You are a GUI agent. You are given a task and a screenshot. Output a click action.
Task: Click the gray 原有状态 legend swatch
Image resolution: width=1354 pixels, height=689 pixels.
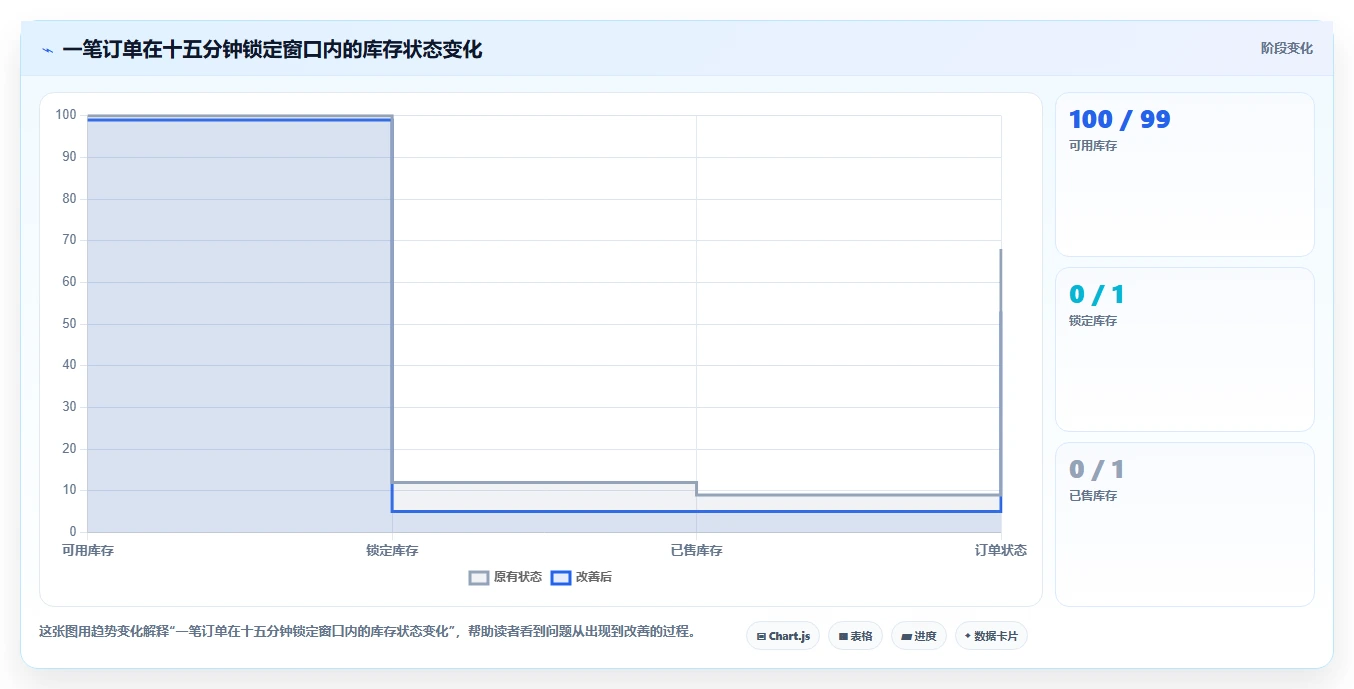coord(479,577)
